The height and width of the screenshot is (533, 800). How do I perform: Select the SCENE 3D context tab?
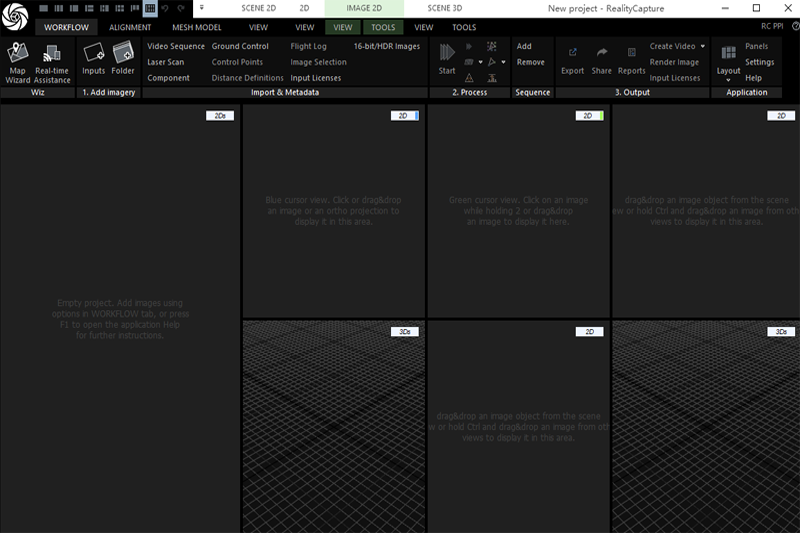445,8
